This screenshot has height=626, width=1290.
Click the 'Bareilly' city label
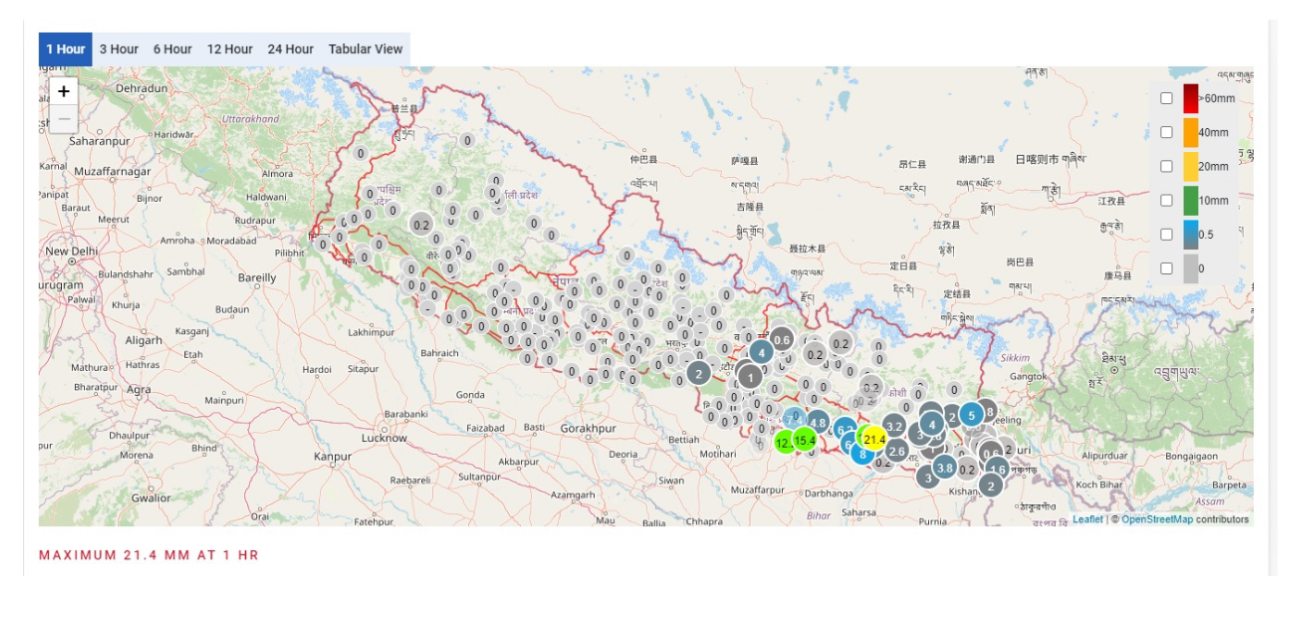coord(257,278)
